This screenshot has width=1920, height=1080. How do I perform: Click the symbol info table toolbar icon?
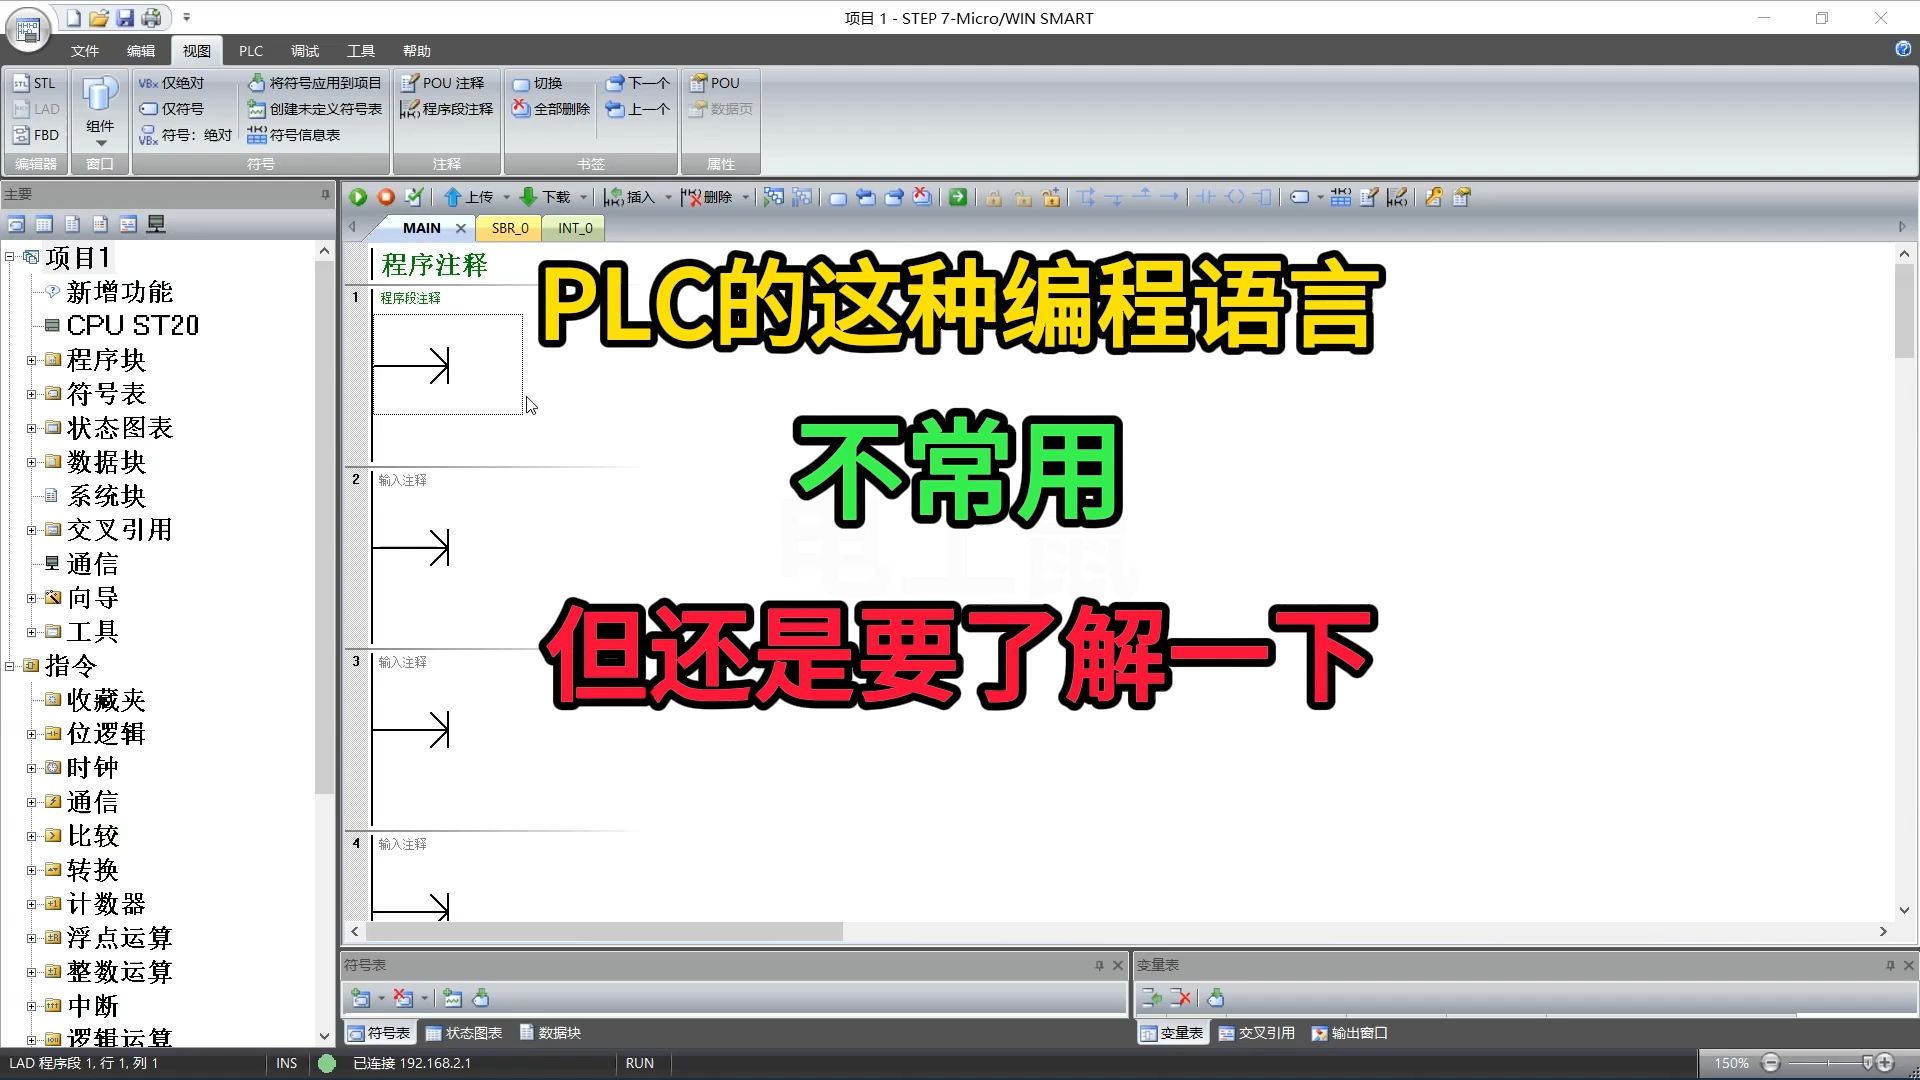(x=1341, y=198)
